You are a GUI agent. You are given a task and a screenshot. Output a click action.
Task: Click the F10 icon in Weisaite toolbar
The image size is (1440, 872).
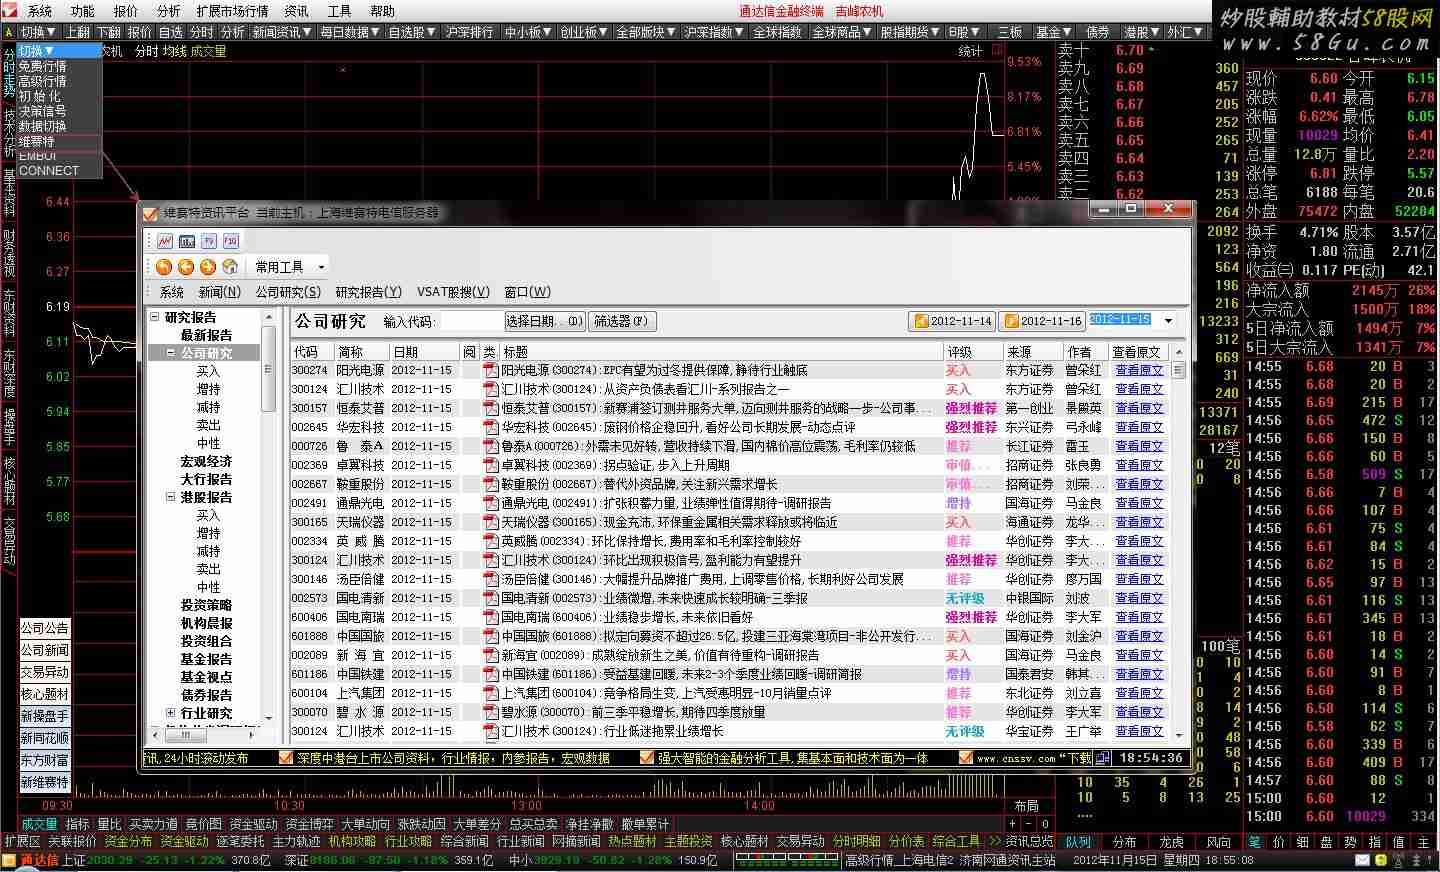(x=231, y=241)
